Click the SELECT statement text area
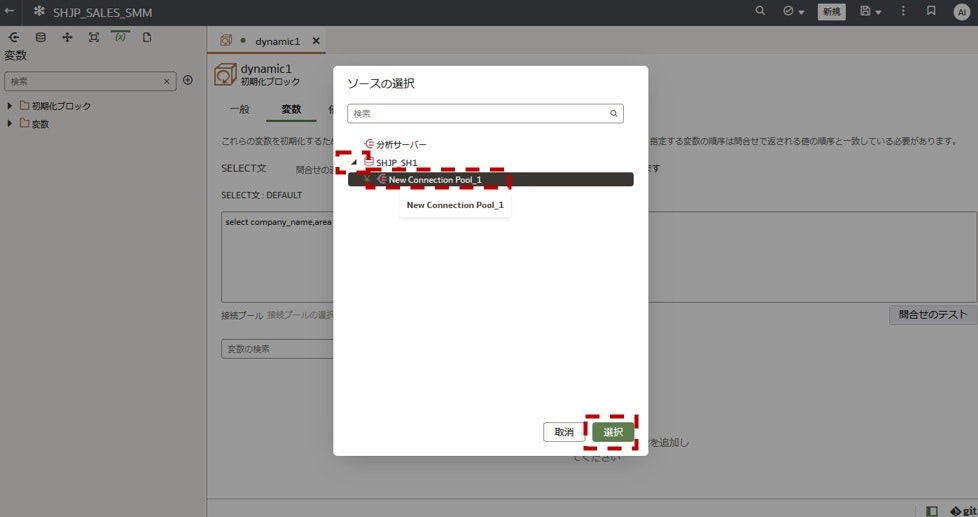978x517 pixels. point(599,257)
